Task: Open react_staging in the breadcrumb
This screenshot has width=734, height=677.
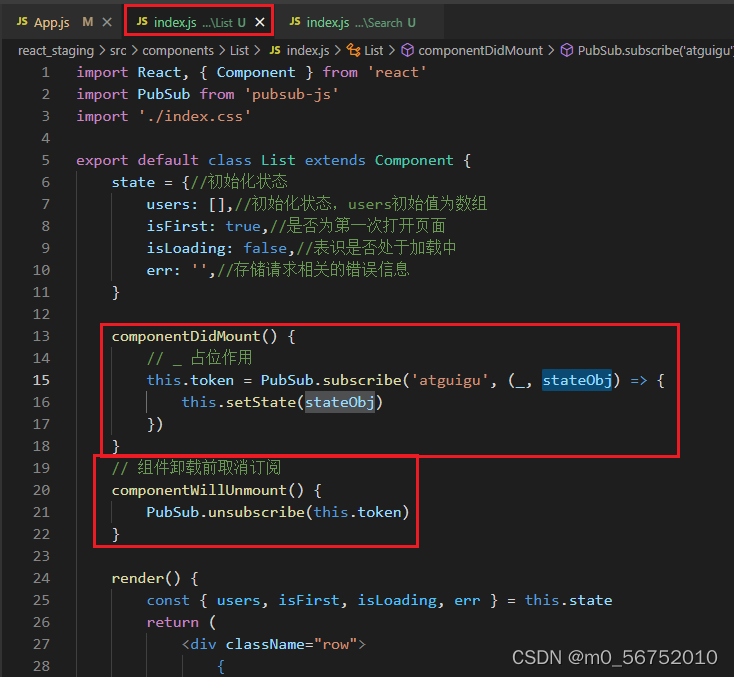Action: (x=56, y=51)
